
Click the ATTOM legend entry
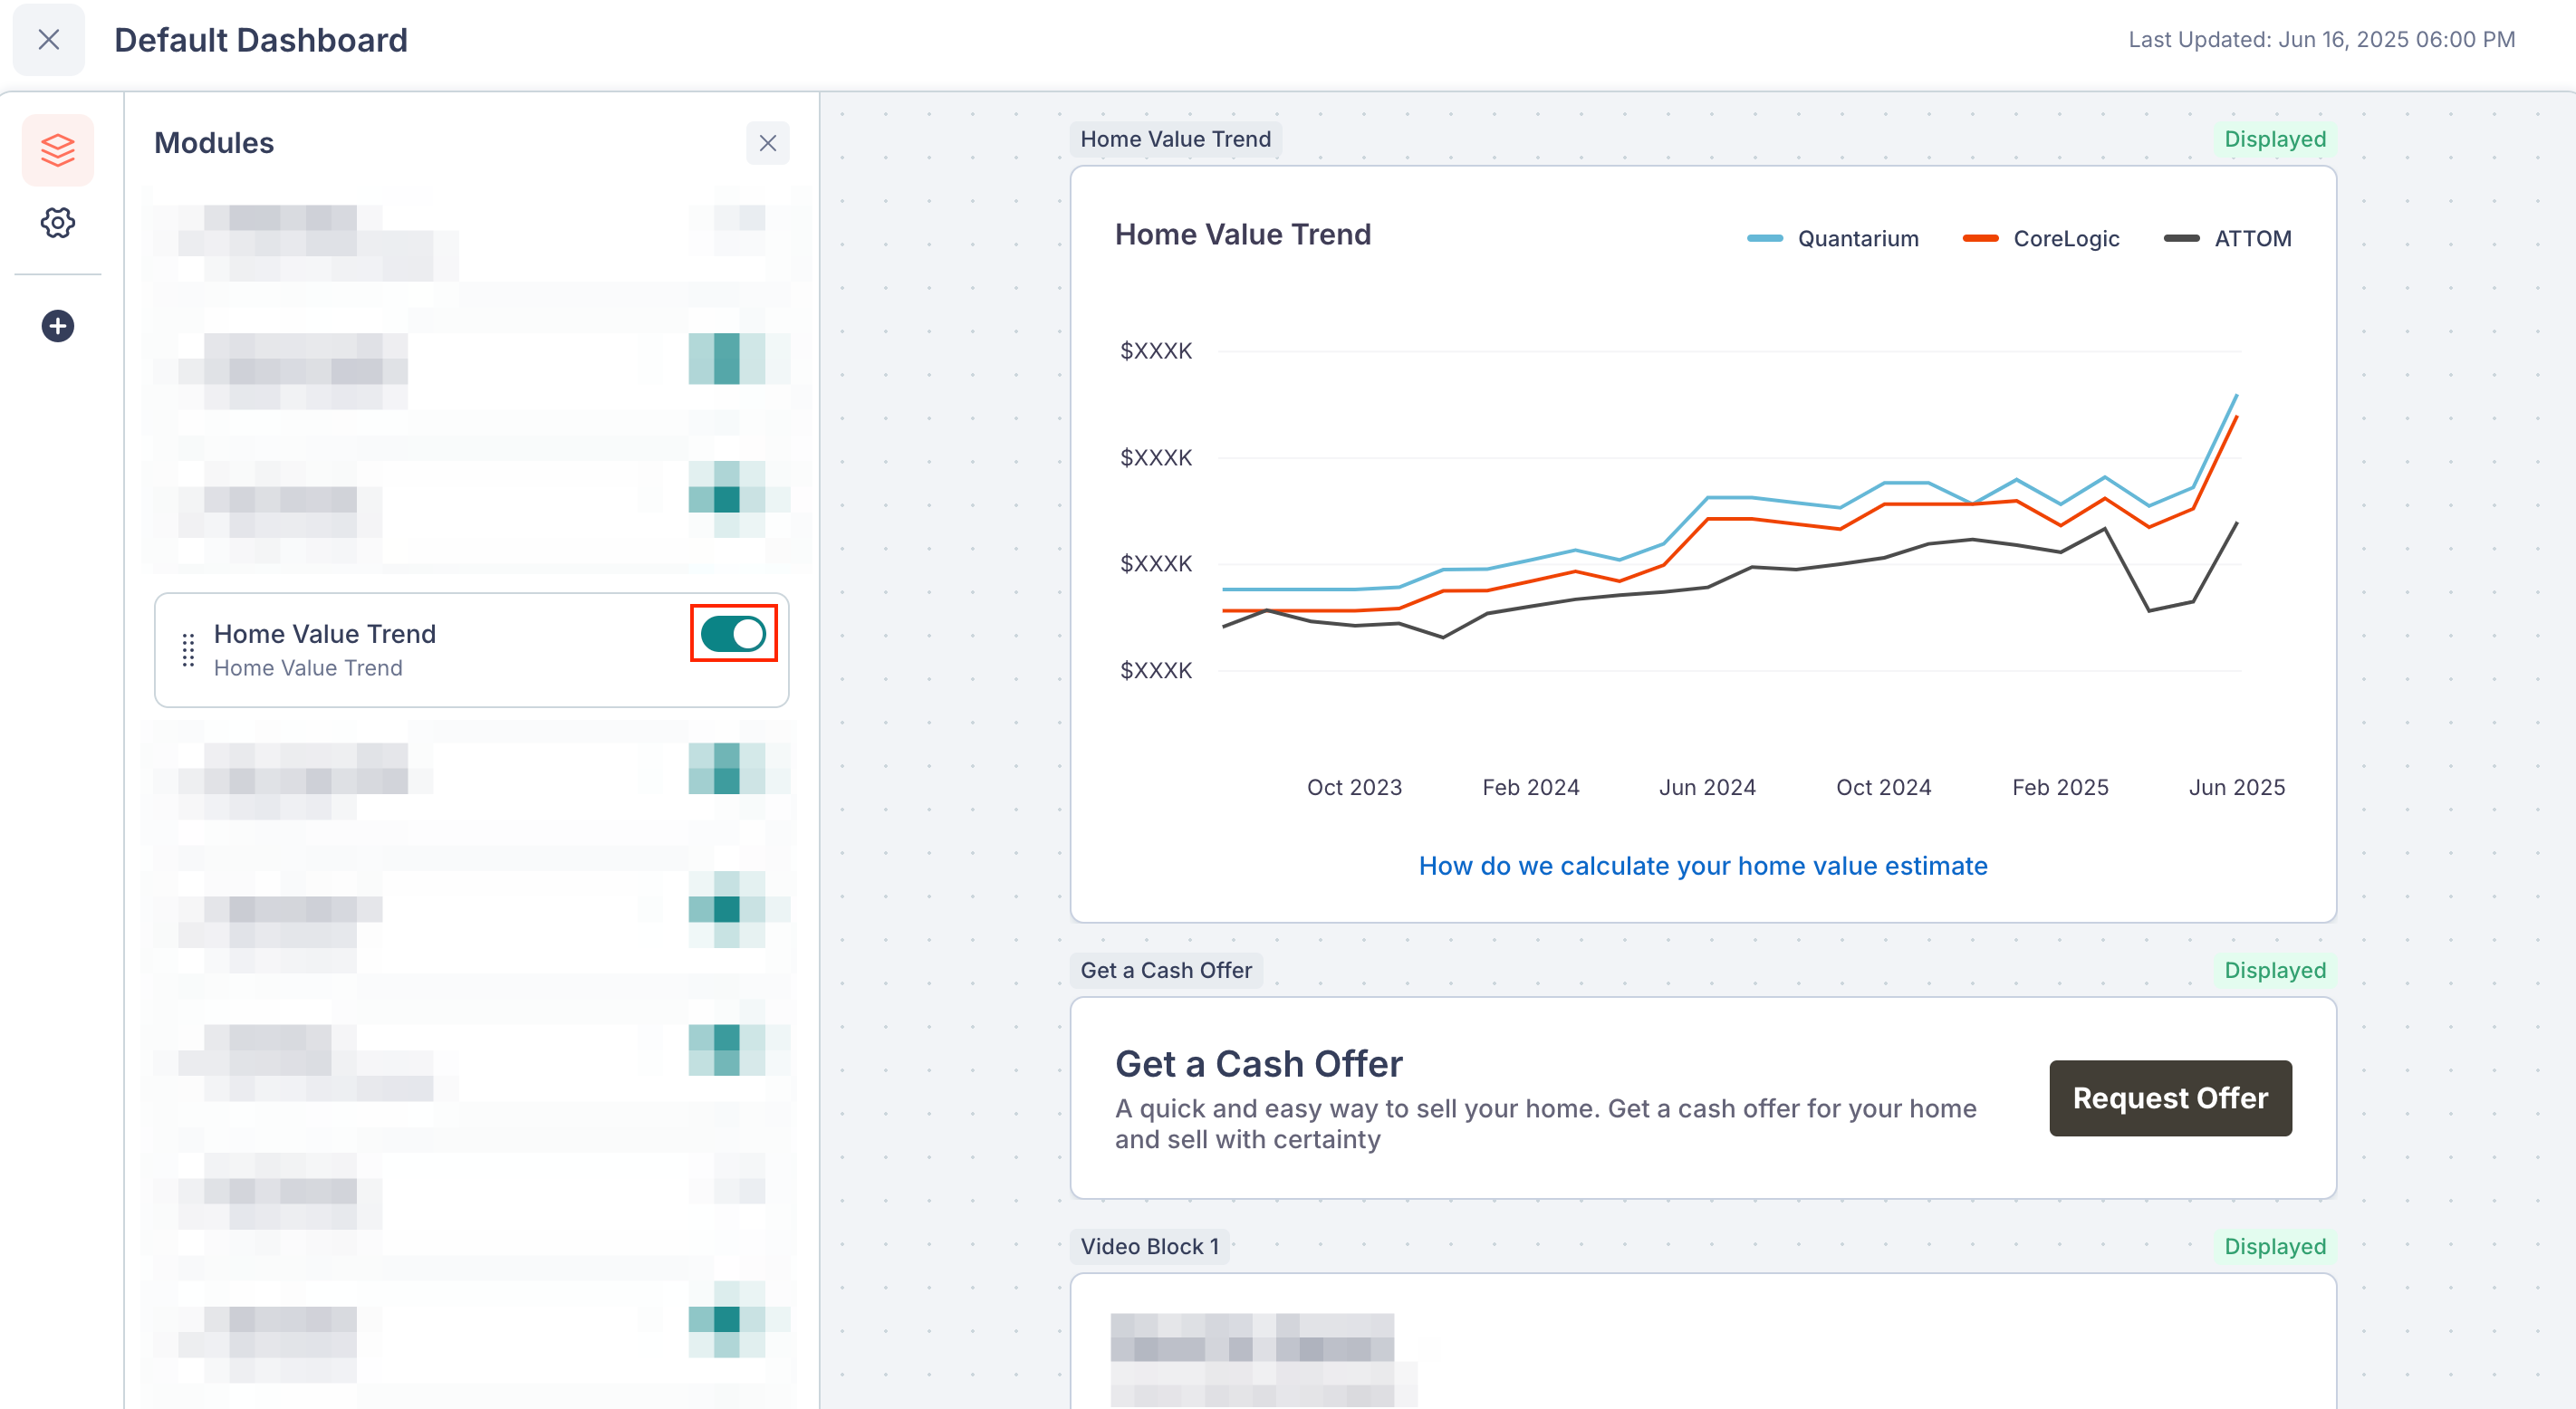point(2228,238)
